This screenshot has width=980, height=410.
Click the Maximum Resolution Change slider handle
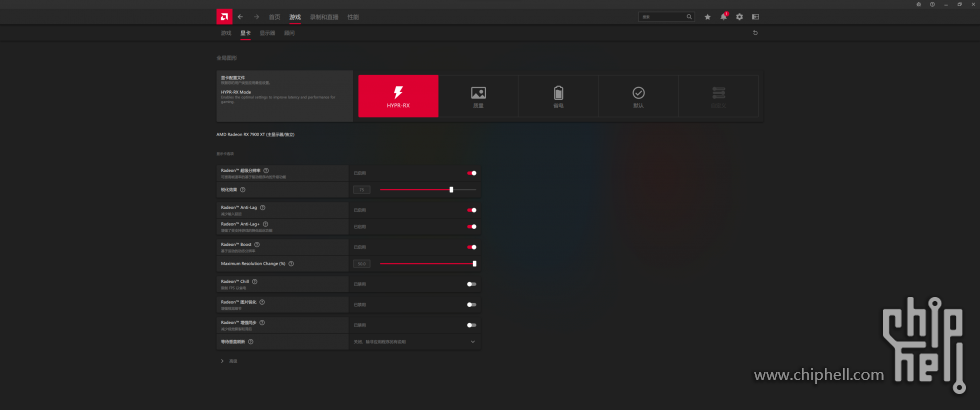pos(474,264)
